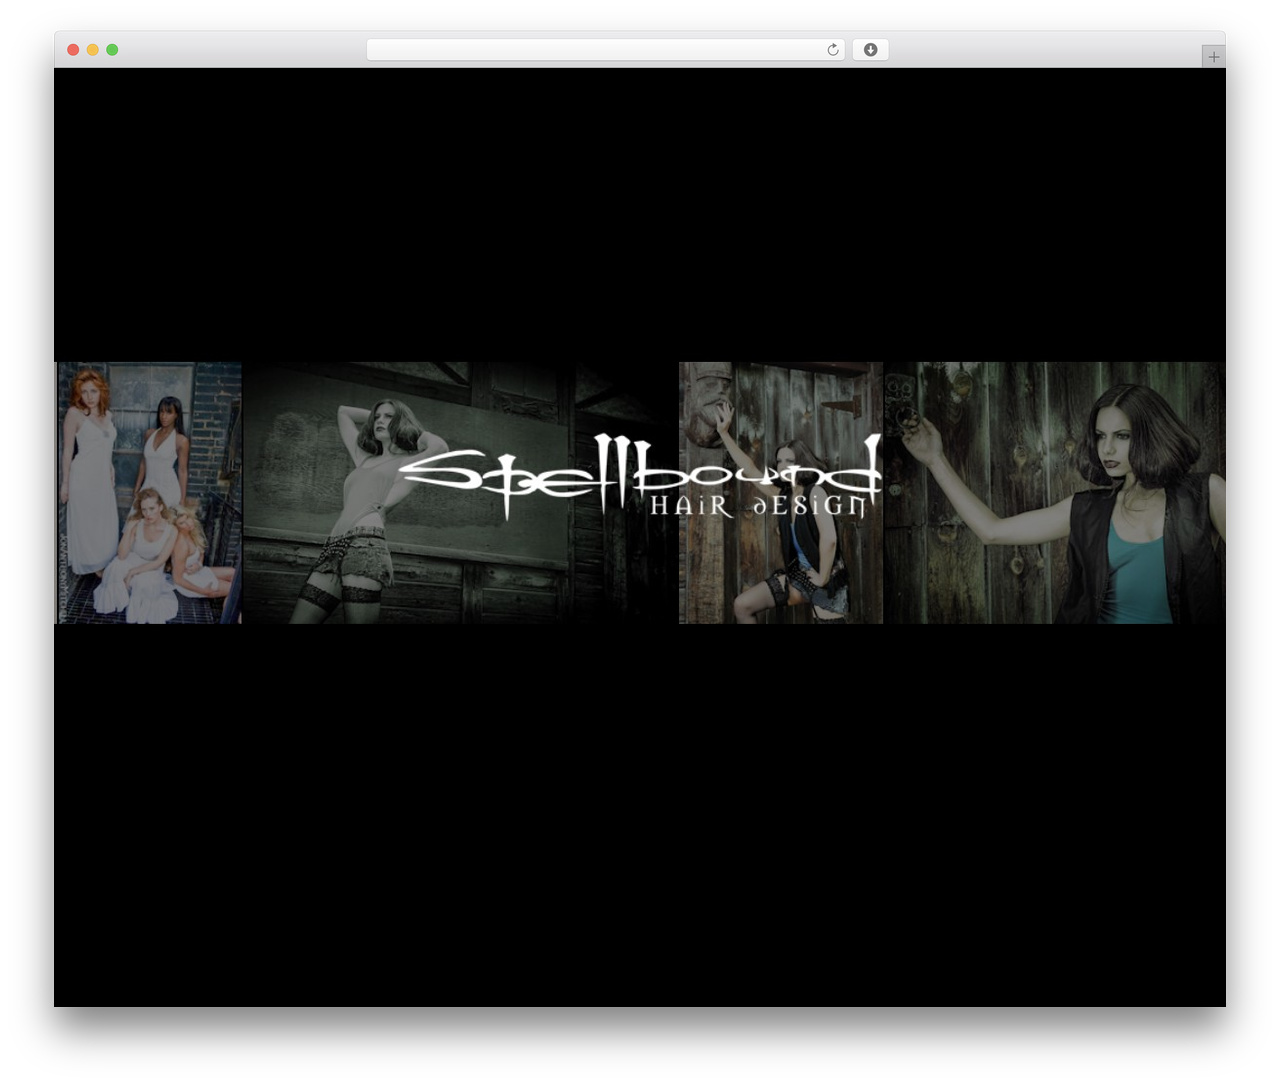Add a new browser tab

tap(1213, 57)
